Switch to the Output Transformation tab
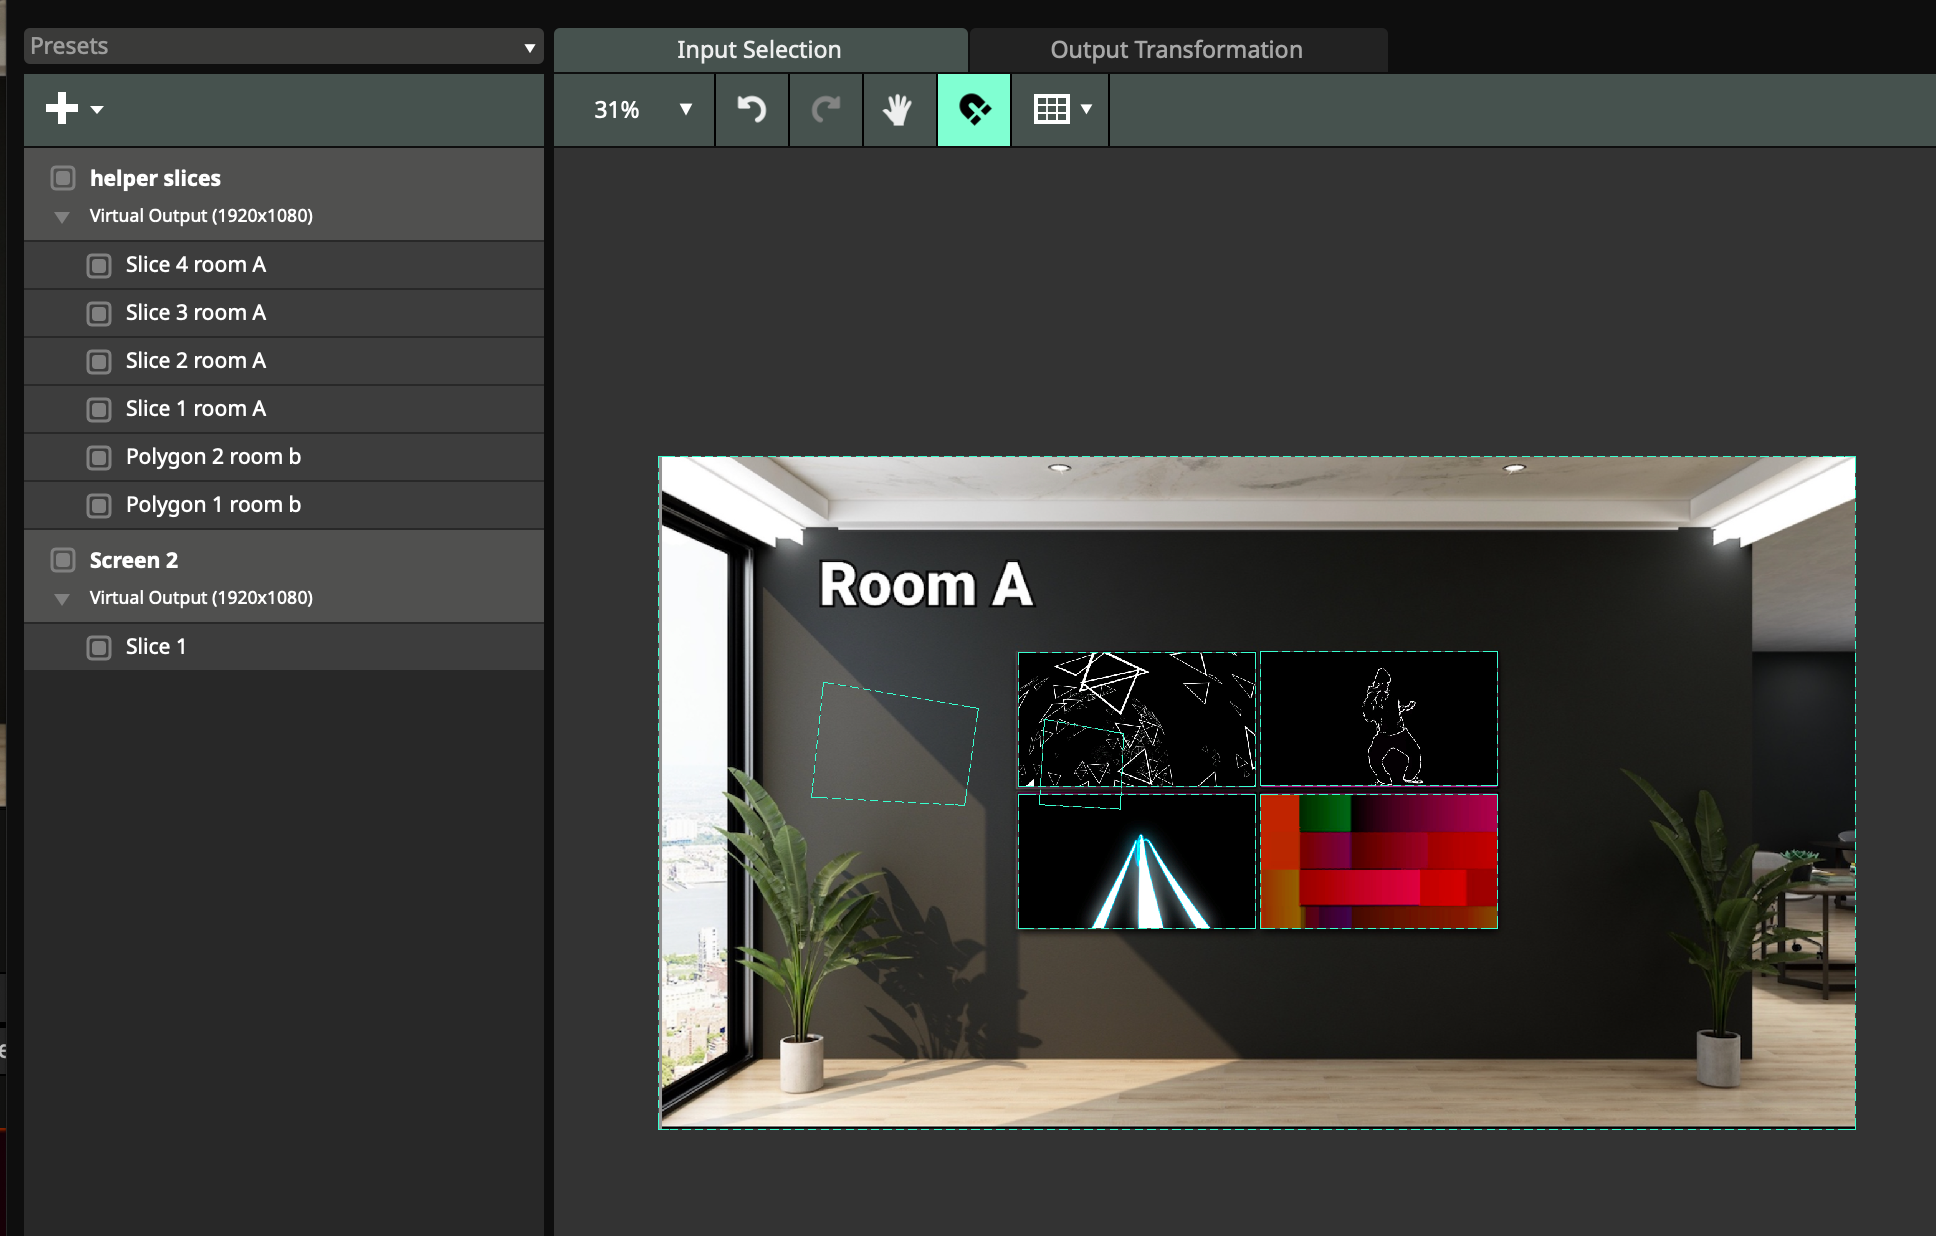This screenshot has height=1236, width=1936. click(x=1176, y=50)
